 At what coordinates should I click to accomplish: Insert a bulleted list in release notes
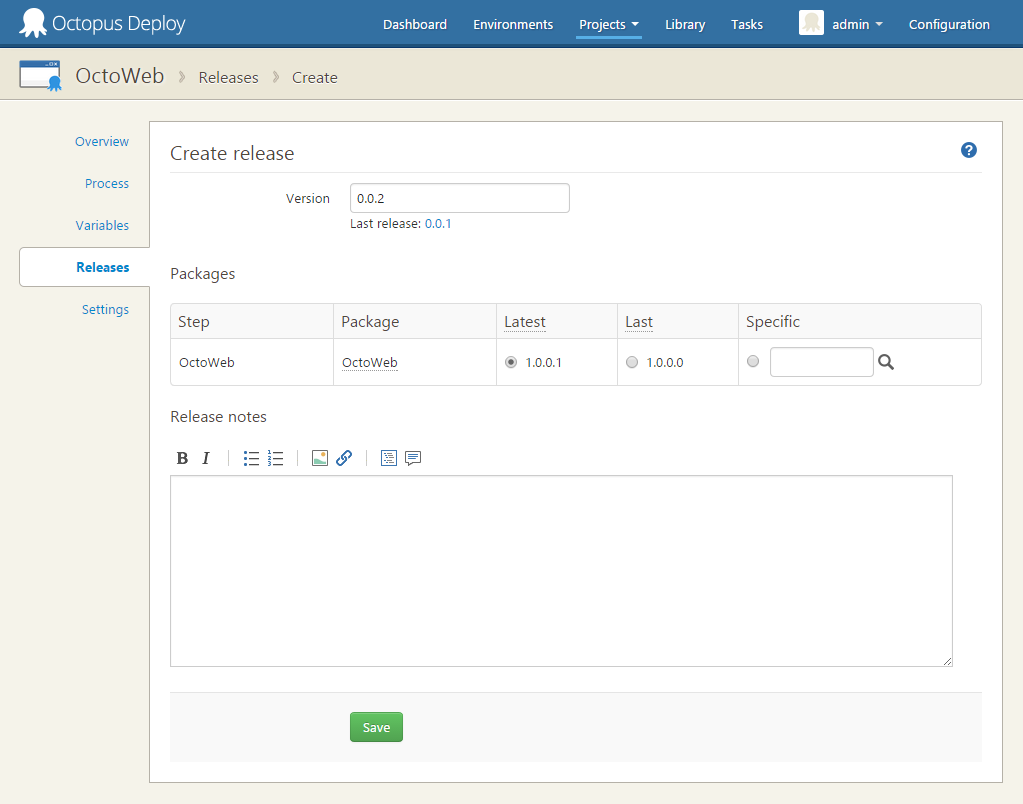[251, 458]
